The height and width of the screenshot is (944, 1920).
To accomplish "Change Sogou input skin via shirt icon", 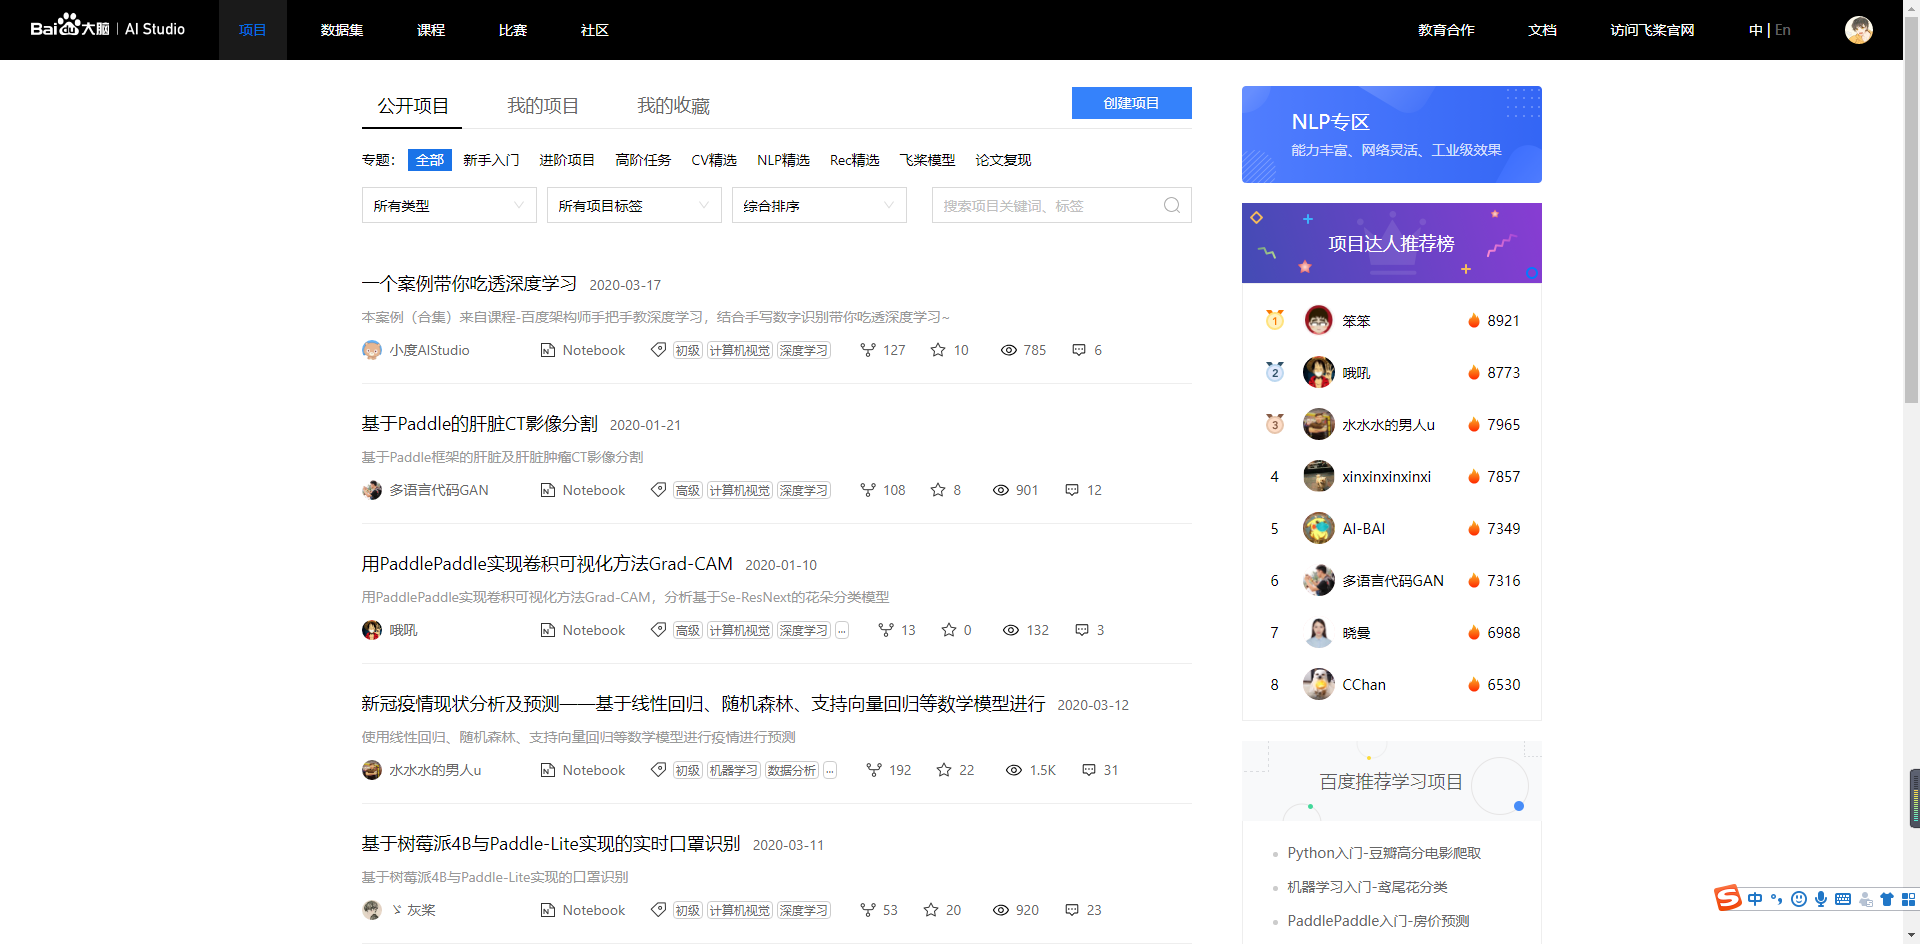I will point(1887,899).
